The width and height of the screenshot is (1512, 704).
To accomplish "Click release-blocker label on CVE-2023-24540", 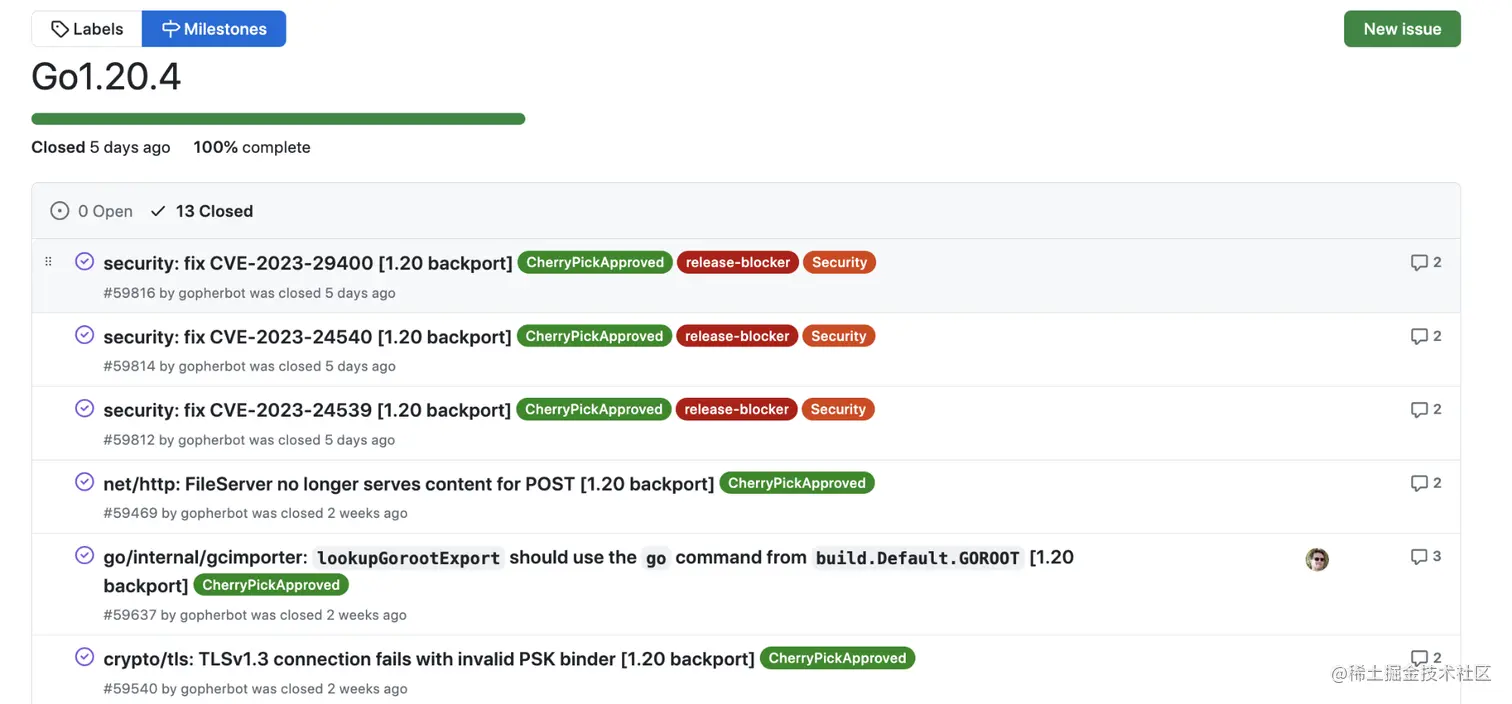I will 737,336.
